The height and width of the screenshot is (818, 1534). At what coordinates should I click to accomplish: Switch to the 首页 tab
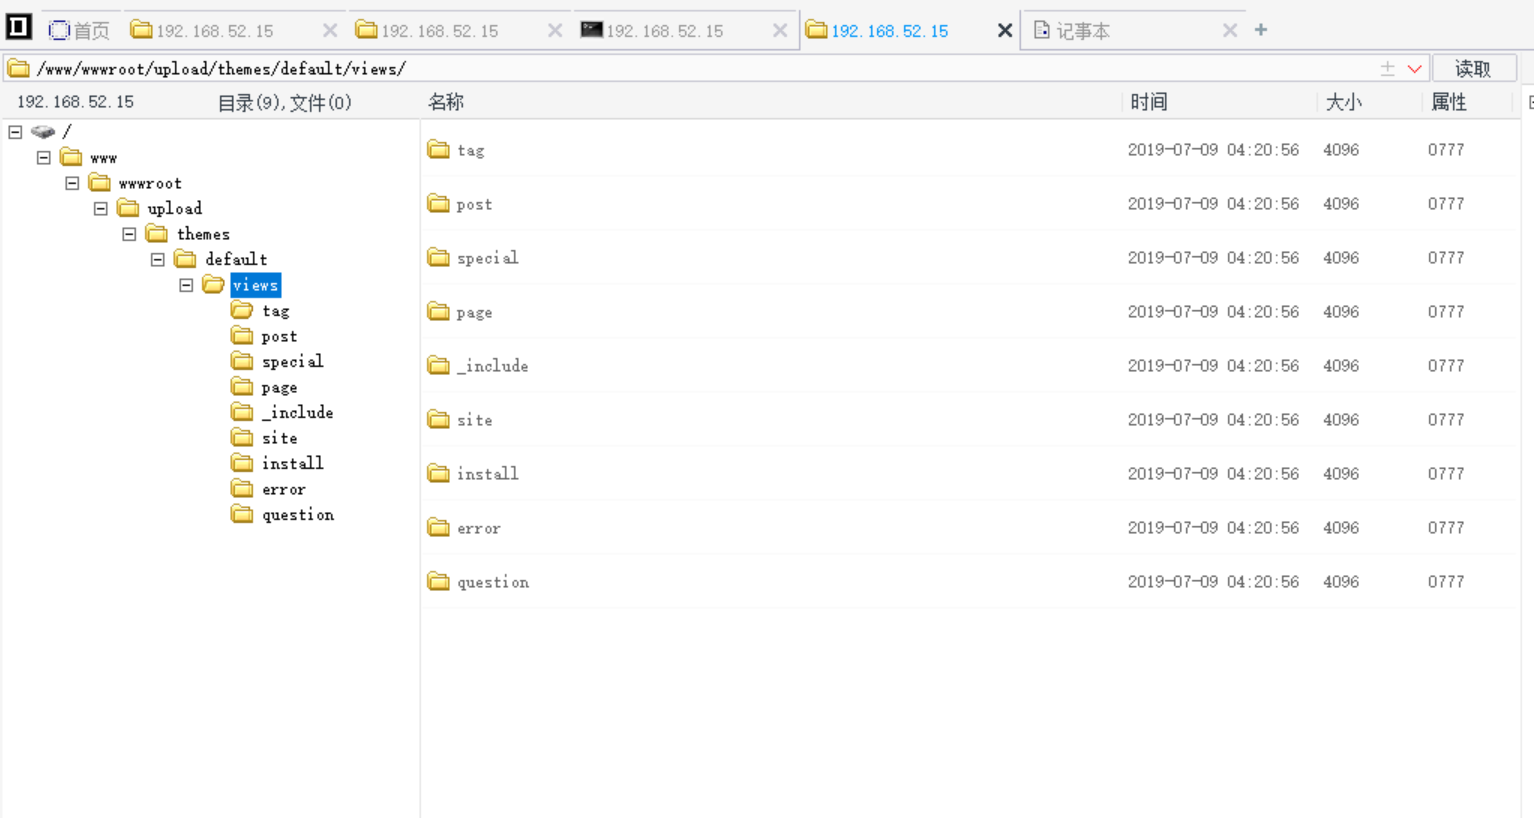pyautogui.click(x=80, y=31)
